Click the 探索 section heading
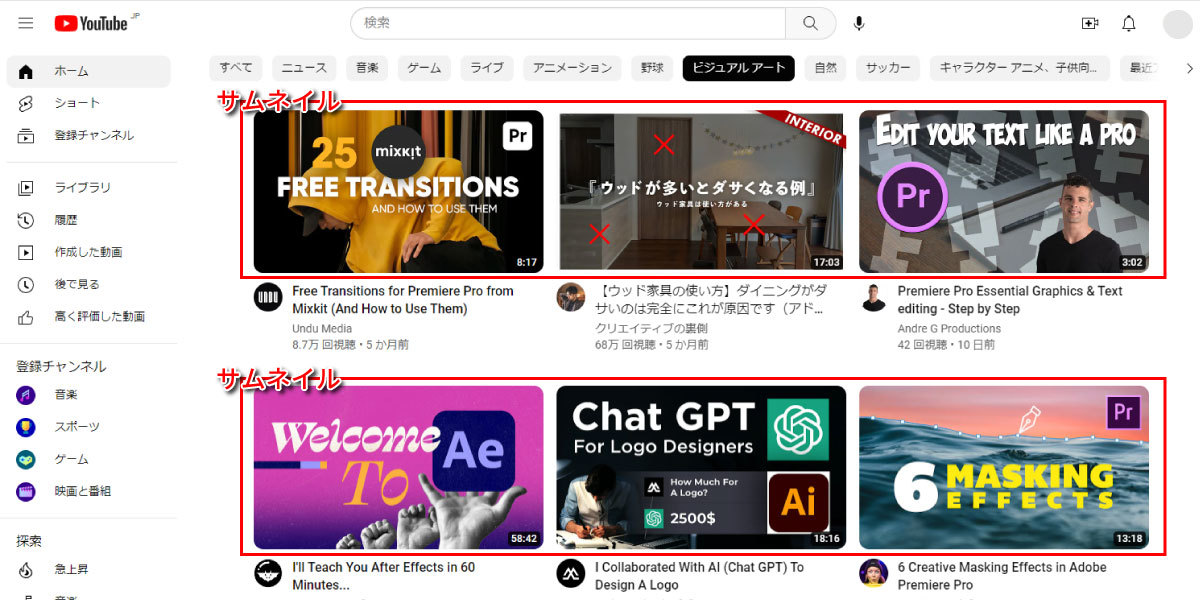The height and width of the screenshot is (600, 1200). click(29, 541)
